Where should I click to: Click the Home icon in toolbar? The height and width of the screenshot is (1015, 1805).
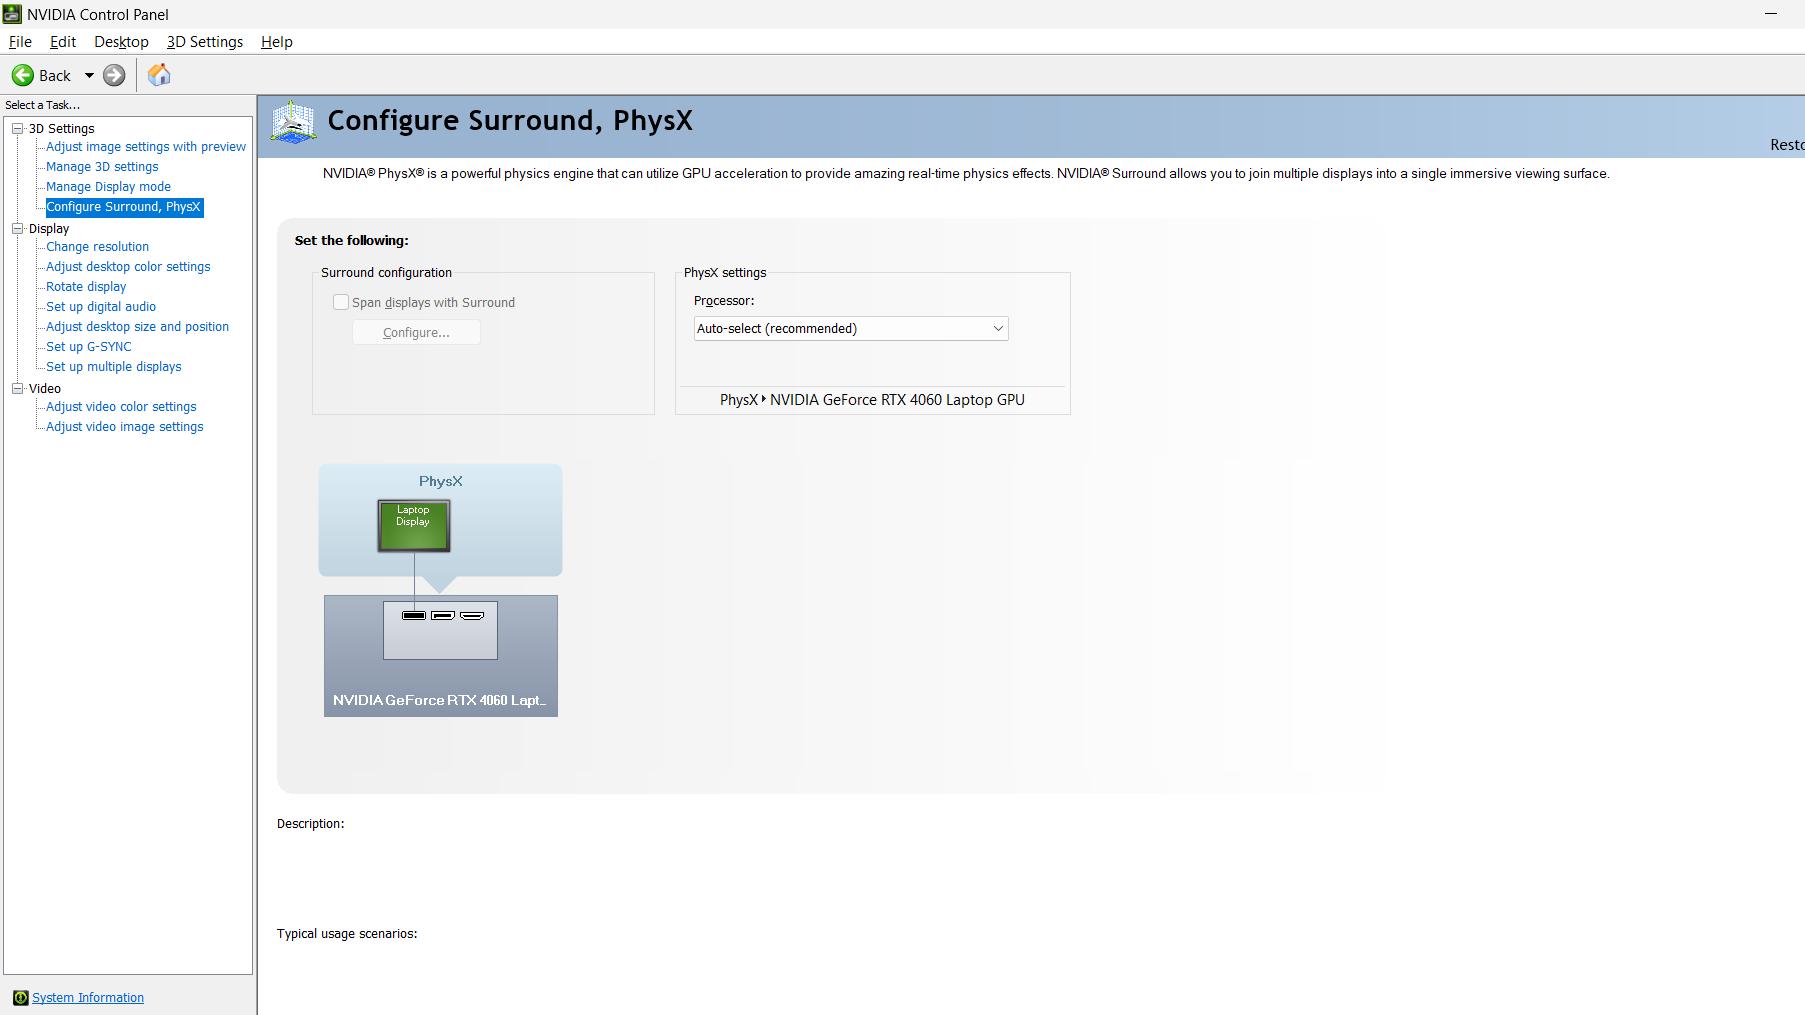(159, 75)
